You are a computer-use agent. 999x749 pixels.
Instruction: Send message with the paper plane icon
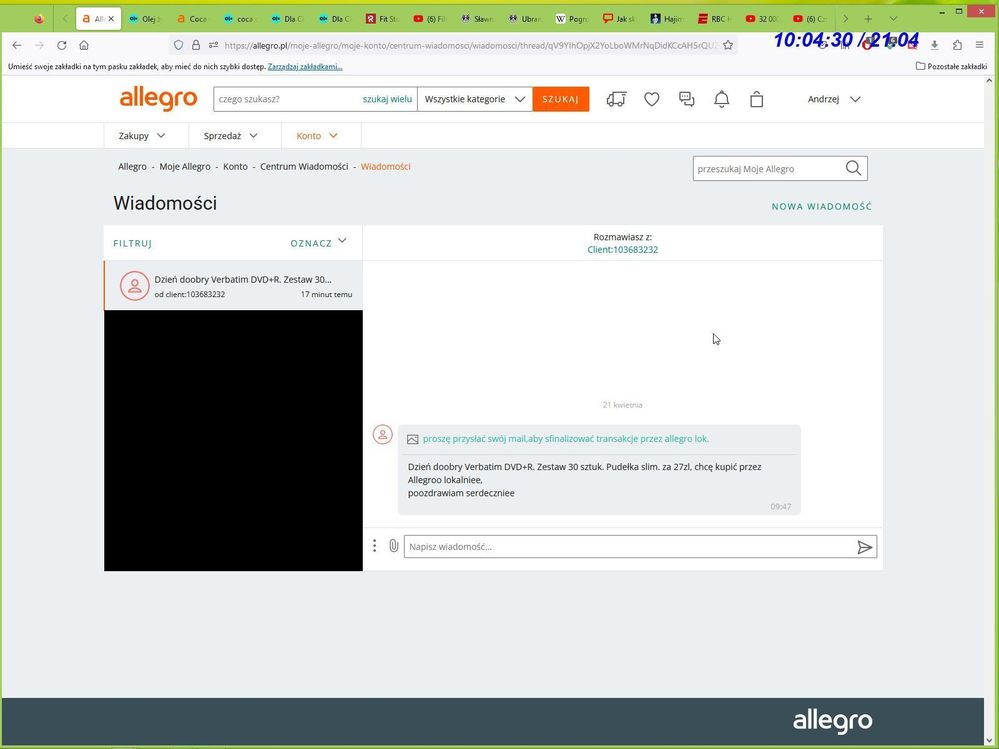click(864, 547)
